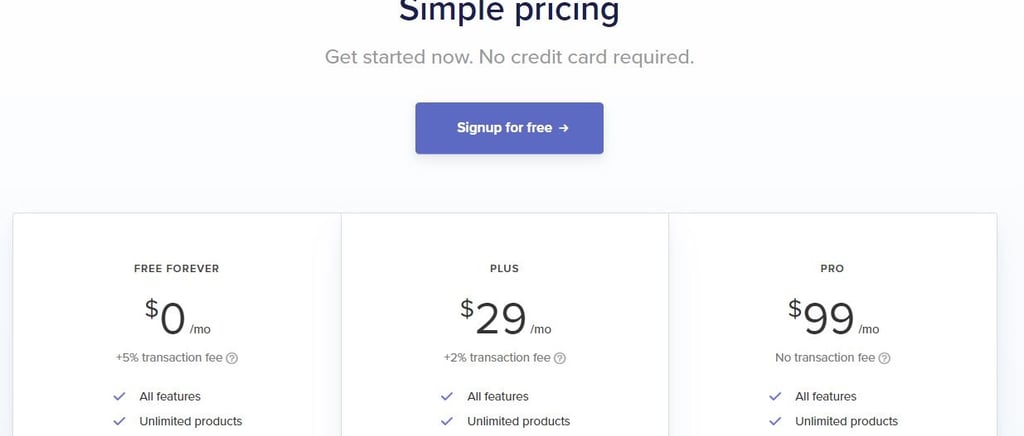Select the FREE FOREVER plan heading
Screen dimensions: 1024x436
(x=177, y=268)
